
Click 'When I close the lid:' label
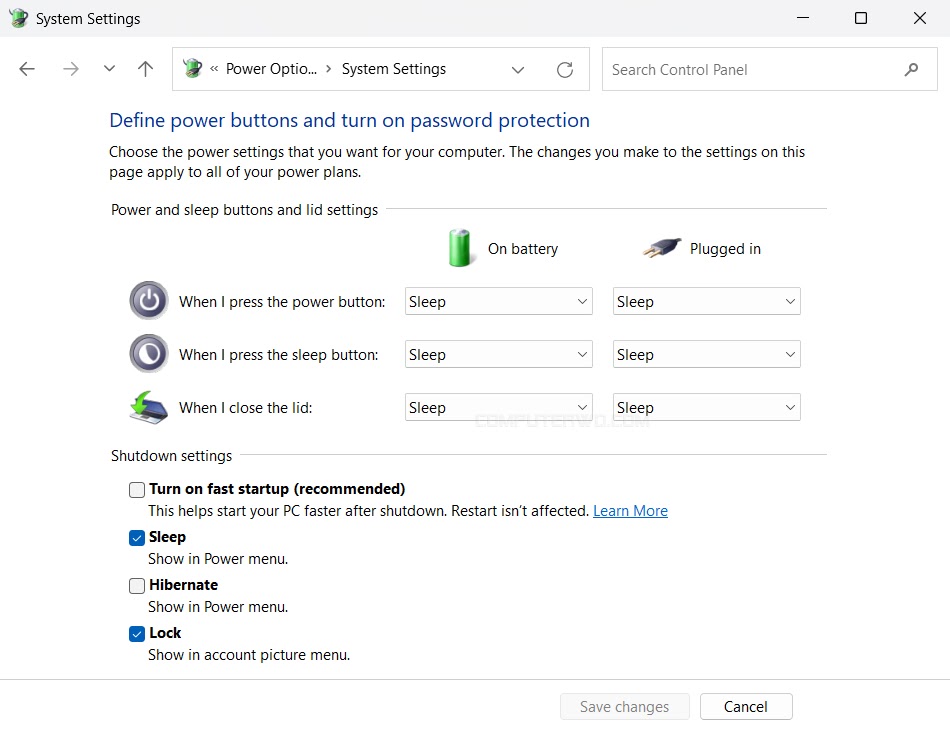coord(245,408)
